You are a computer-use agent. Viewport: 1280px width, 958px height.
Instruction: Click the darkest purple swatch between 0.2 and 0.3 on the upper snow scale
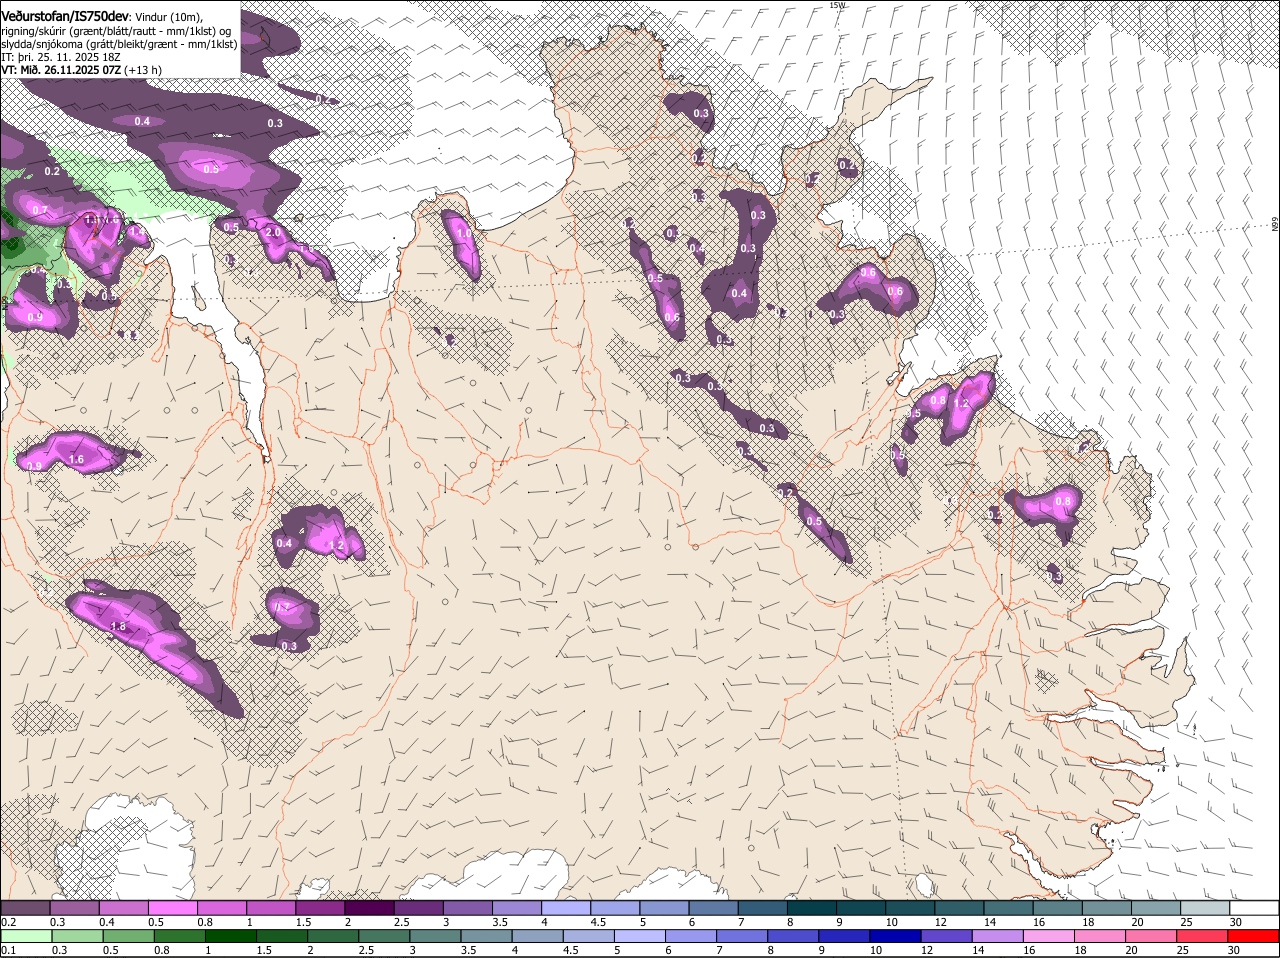[x=26, y=907]
